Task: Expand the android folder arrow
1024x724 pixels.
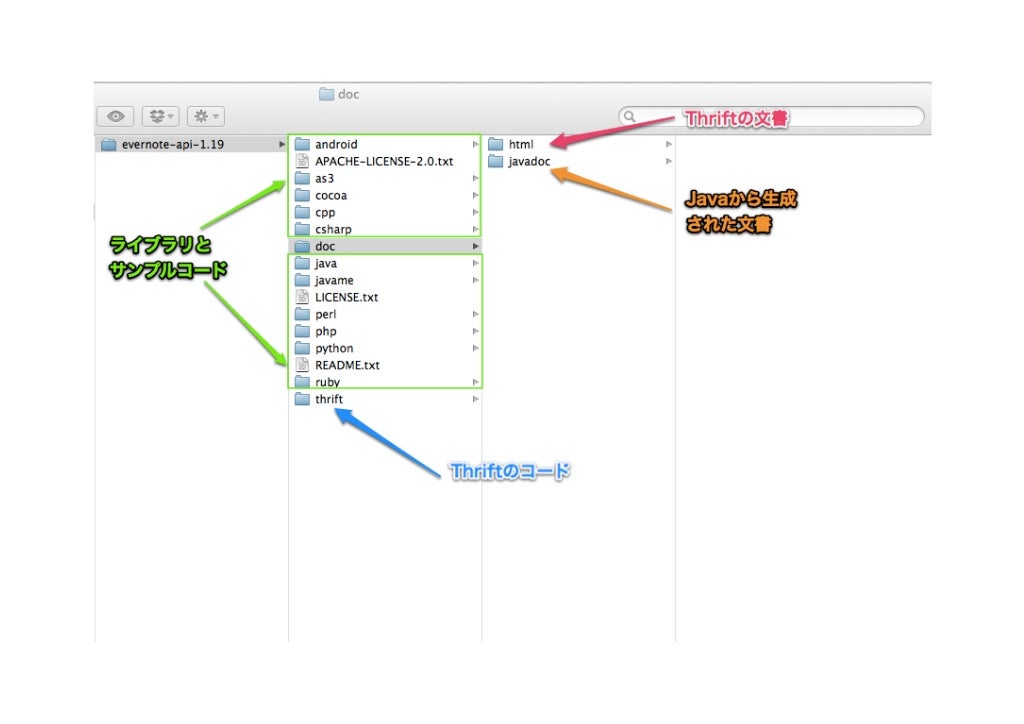Action: (x=475, y=144)
